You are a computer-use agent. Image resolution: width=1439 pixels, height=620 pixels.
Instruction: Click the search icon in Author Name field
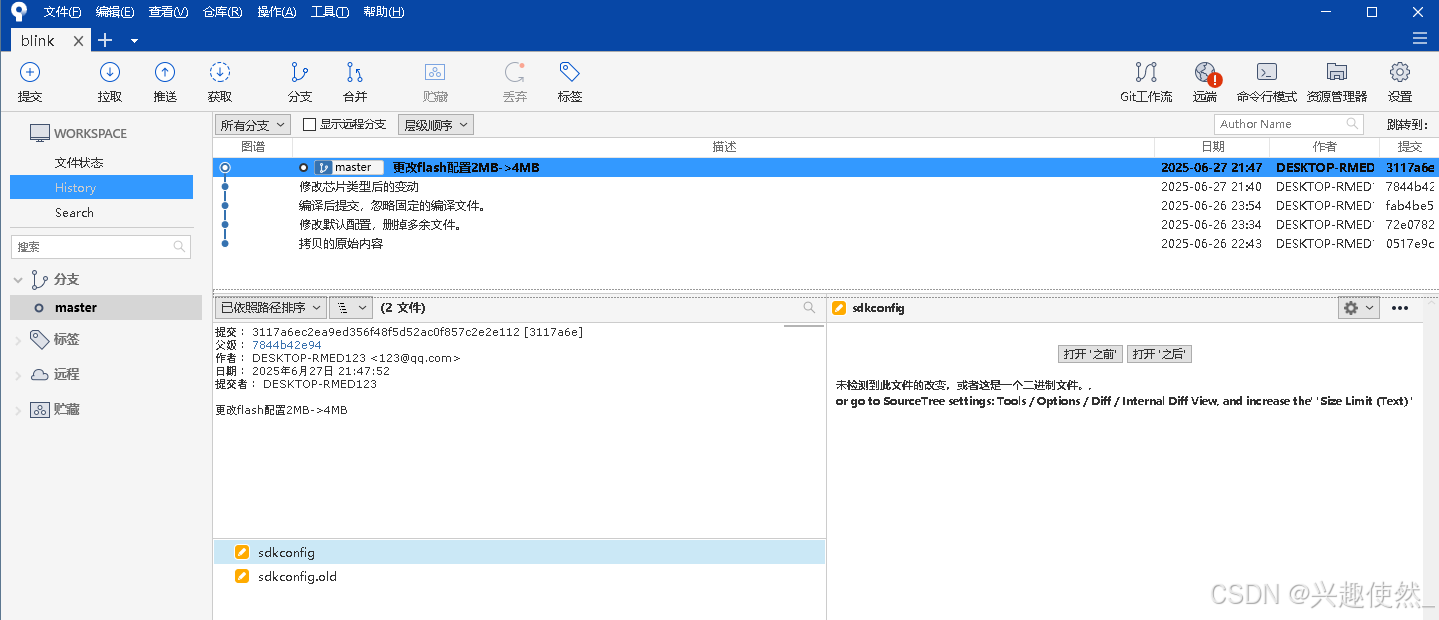1353,124
